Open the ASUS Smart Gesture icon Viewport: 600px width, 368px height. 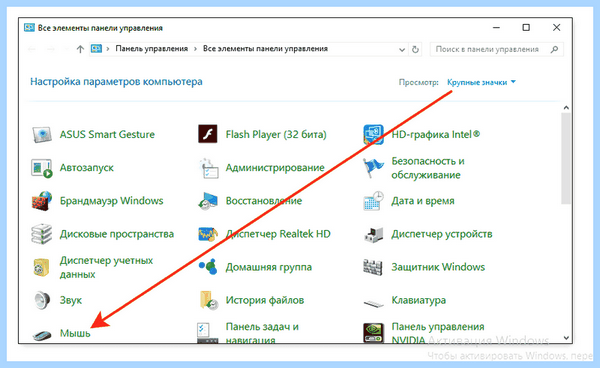tap(41, 135)
